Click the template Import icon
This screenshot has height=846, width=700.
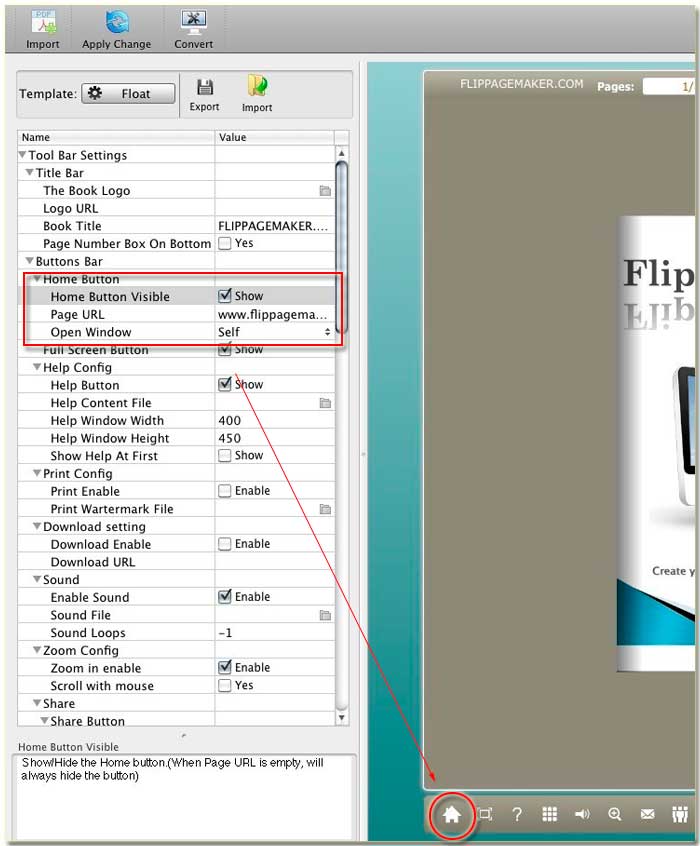[x=257, y=86]
